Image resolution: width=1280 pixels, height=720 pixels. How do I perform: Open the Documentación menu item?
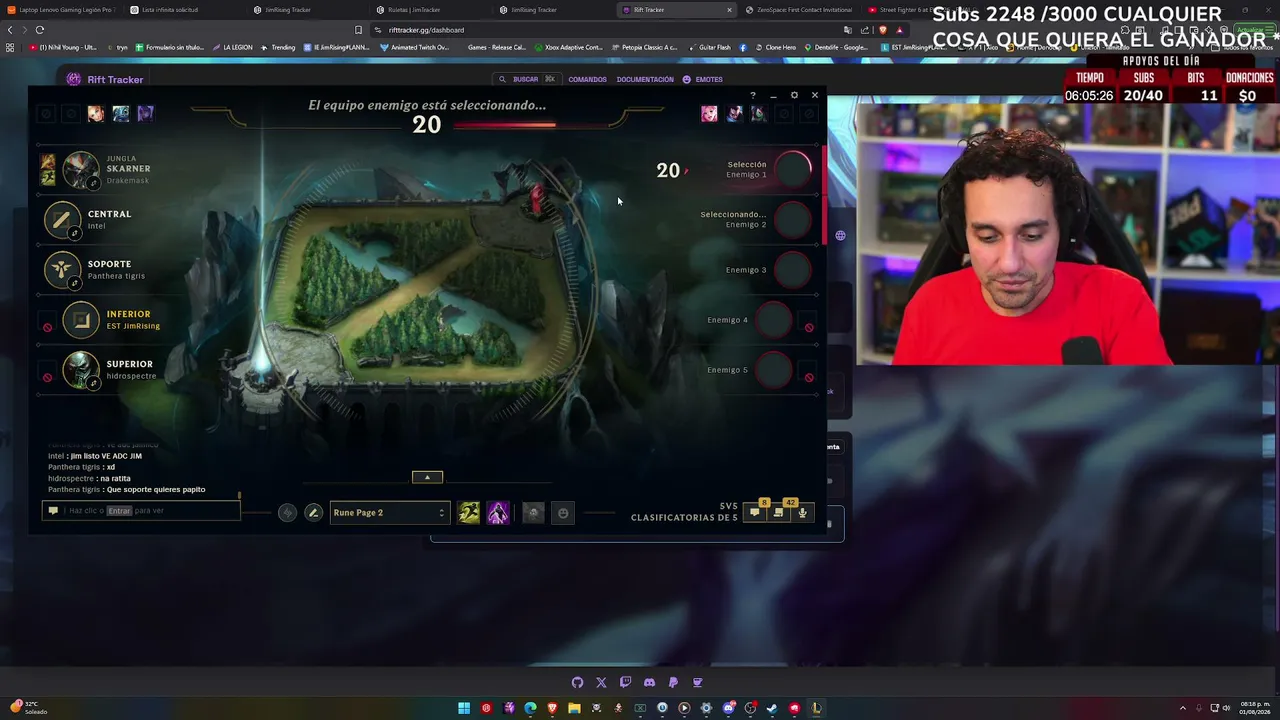(645, 79)
